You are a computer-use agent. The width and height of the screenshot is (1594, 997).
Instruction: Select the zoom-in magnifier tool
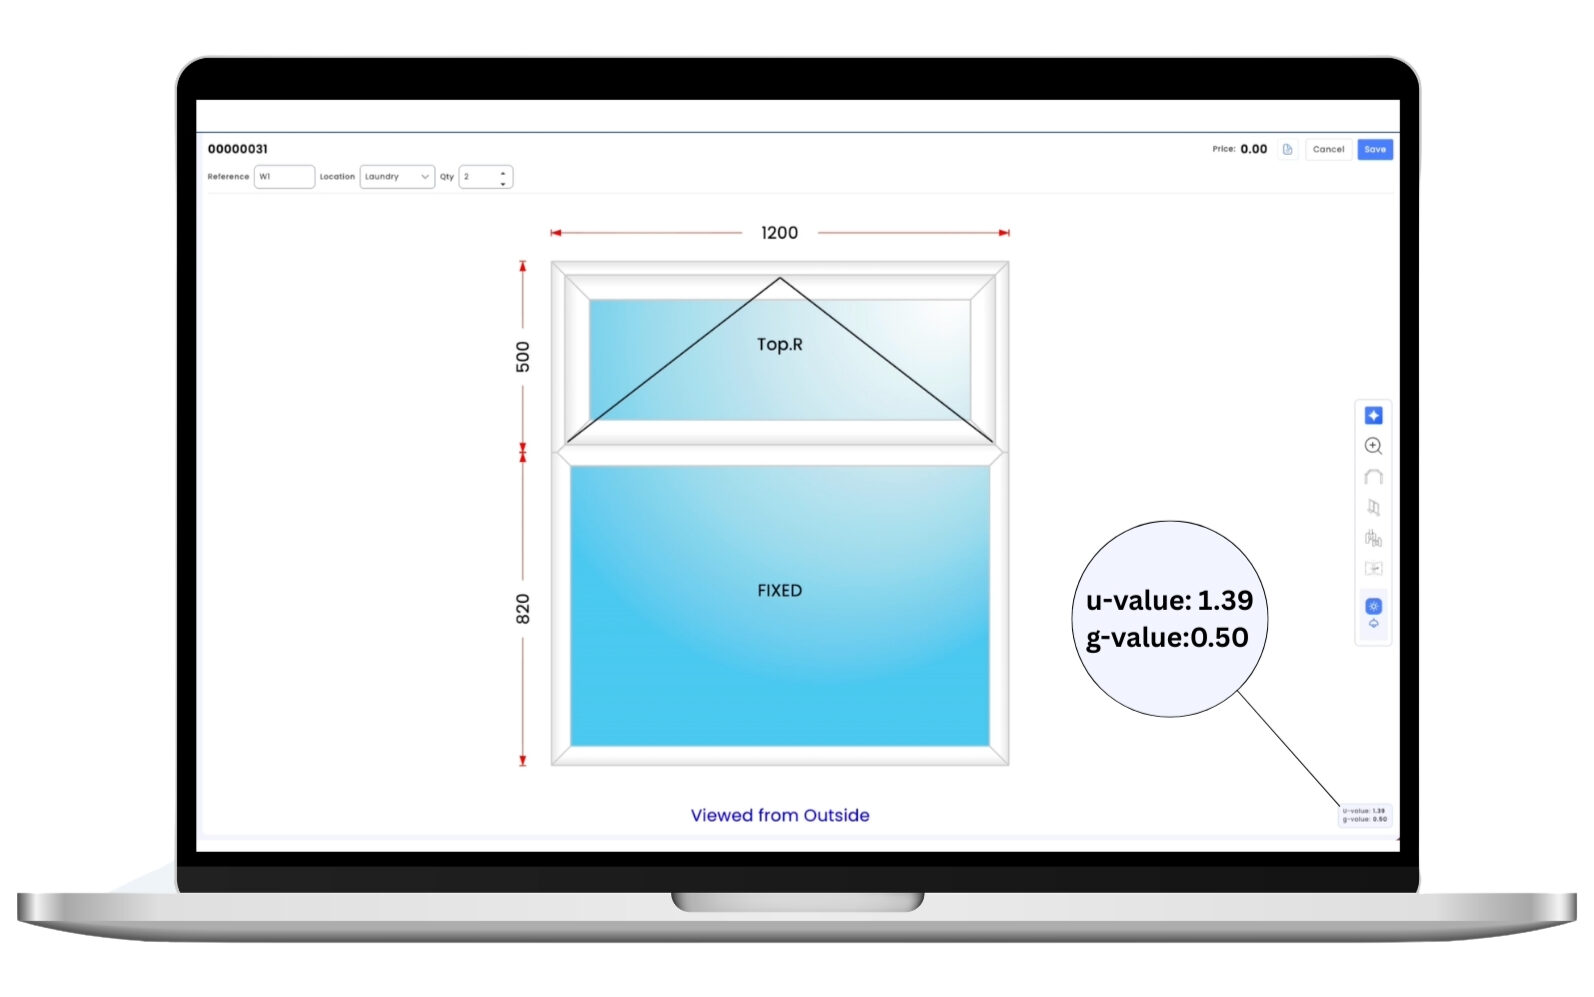[1373, 446]
